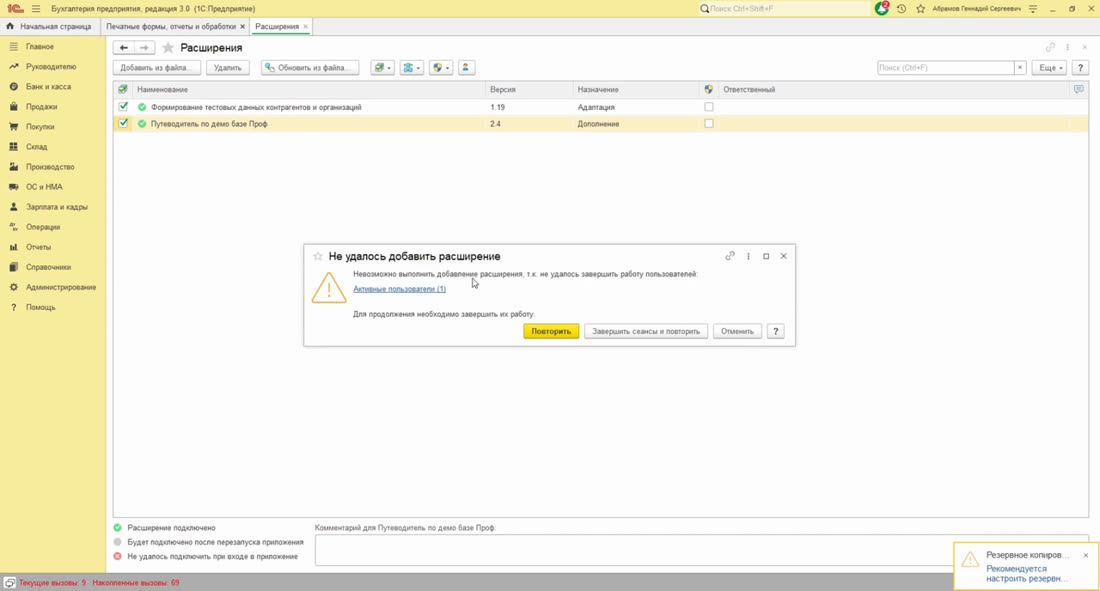Add Расширения page to favorites star
This screenshot has height=591, width=1100.
[x=168, y=48]
